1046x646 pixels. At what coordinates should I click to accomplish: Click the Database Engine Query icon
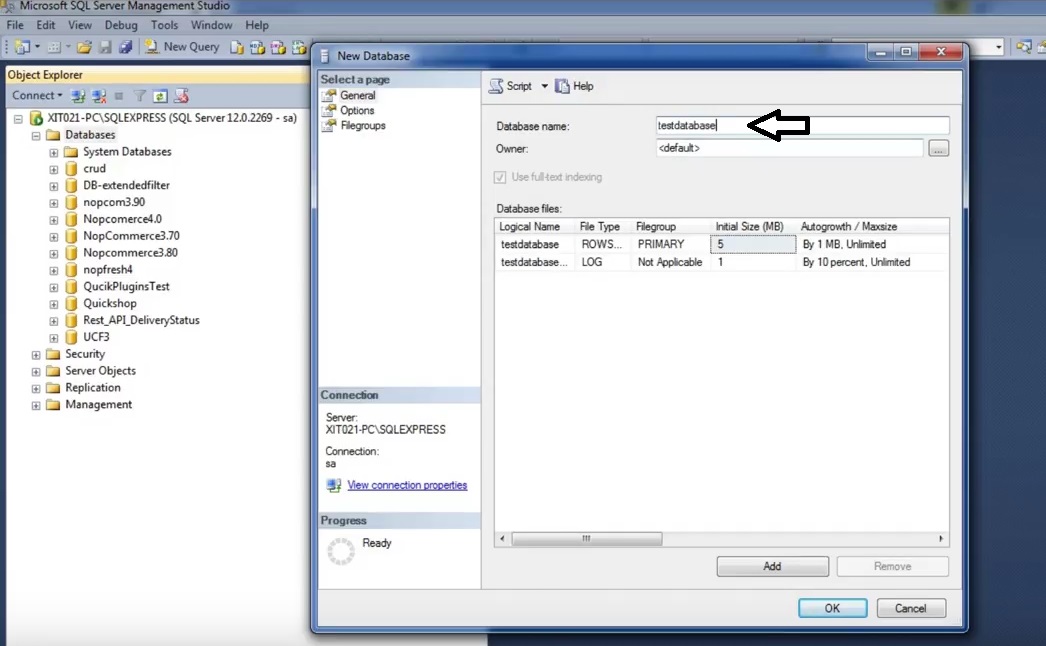[x=237, y=47]
